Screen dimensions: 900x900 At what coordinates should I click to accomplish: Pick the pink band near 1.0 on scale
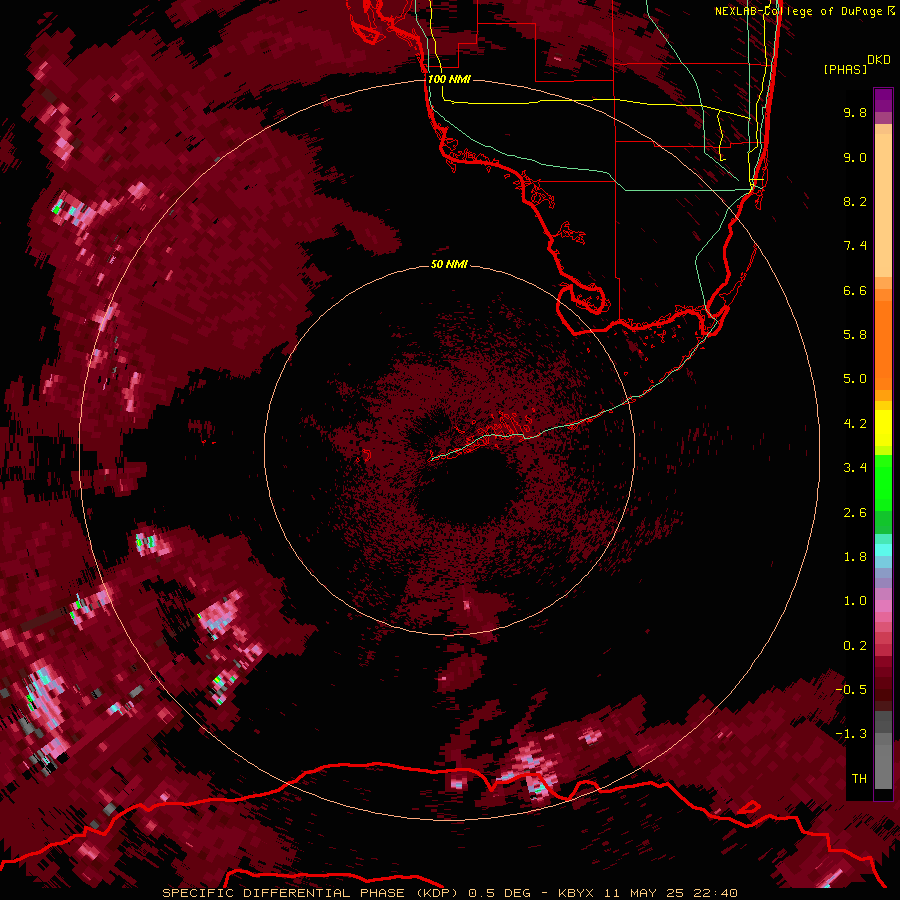pyautogui.click(x=883, y=606)
